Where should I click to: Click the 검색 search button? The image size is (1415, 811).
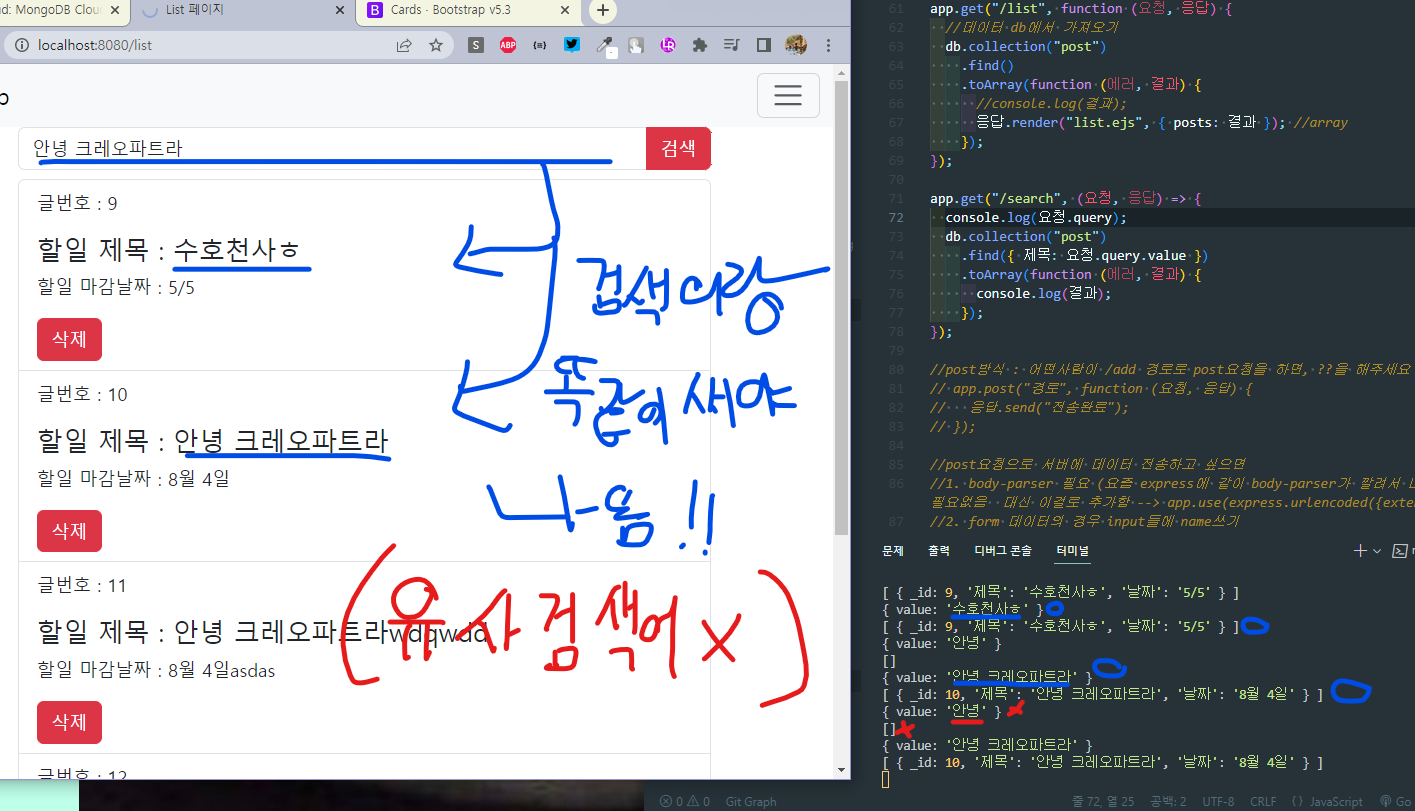tap(678, 149)
